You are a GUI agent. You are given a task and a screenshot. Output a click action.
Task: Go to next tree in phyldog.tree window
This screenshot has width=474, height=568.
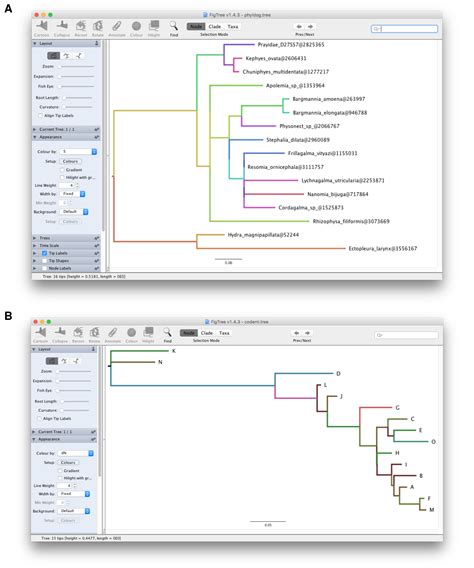point(310,26)
